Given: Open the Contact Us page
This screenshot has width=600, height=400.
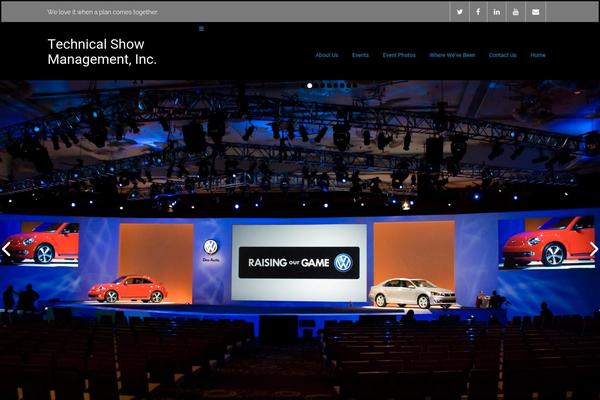Looking at the screenshot, I should (x=502, y=55).
